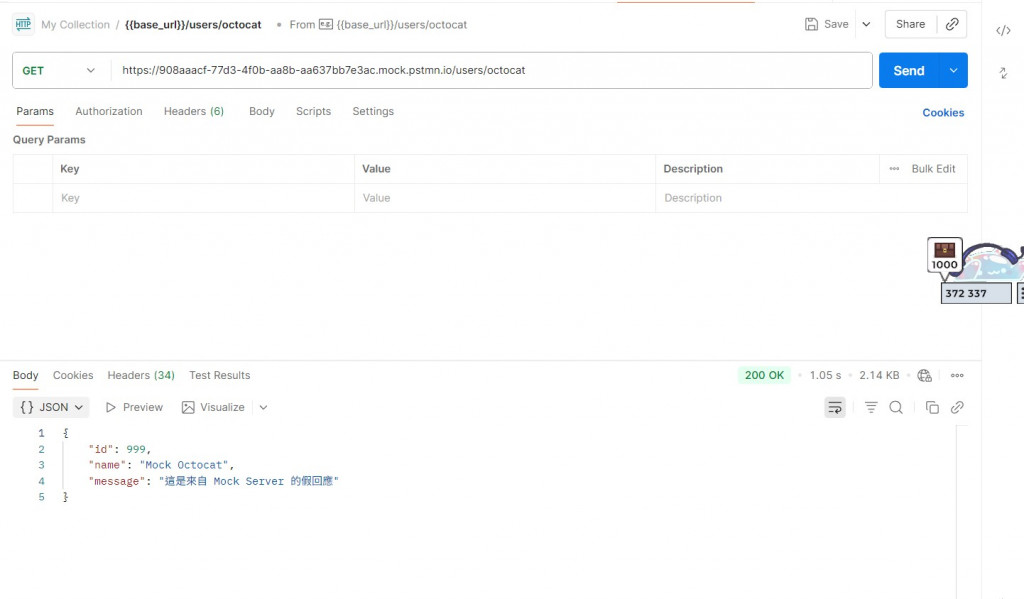Click the filter response icon
The image size is (1024, 599).
(x=871, y=407)
